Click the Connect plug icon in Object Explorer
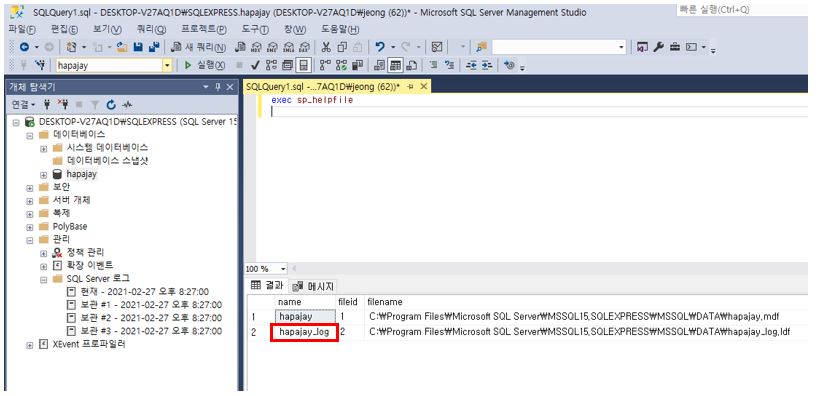The image size is (818, 396). [x=47, y=104]
